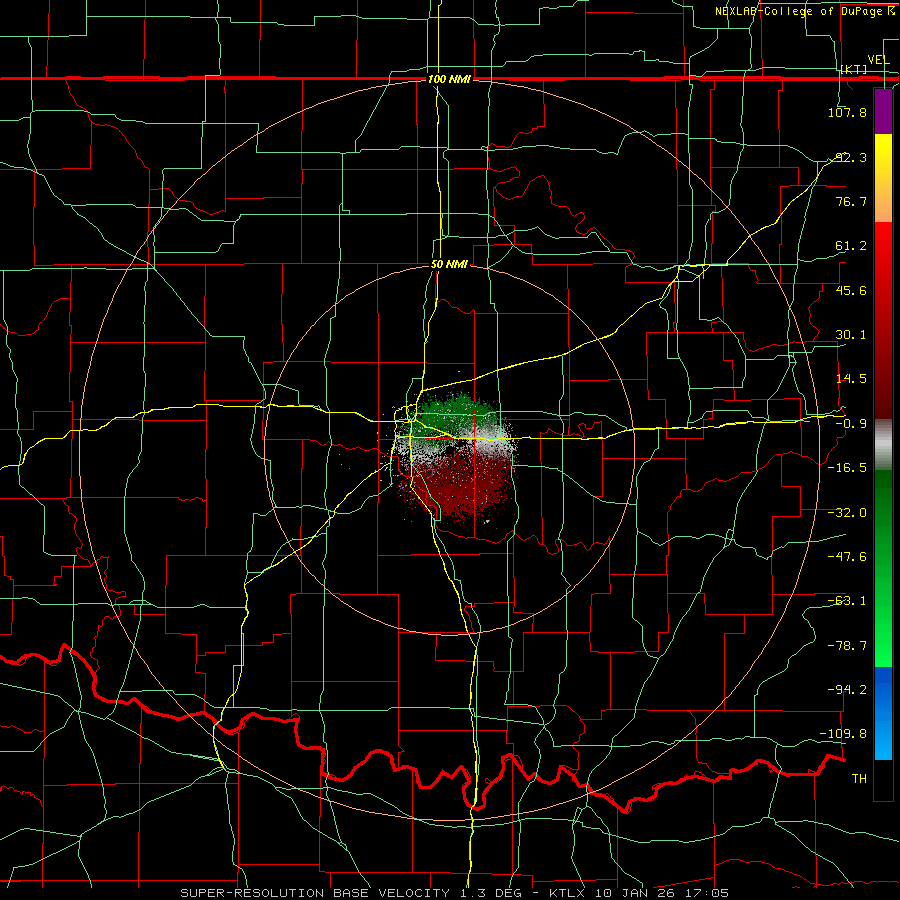Viewport: 900px width, 900px height.
Task: Click the 92.3 legend value
Action: coord(850,157)
